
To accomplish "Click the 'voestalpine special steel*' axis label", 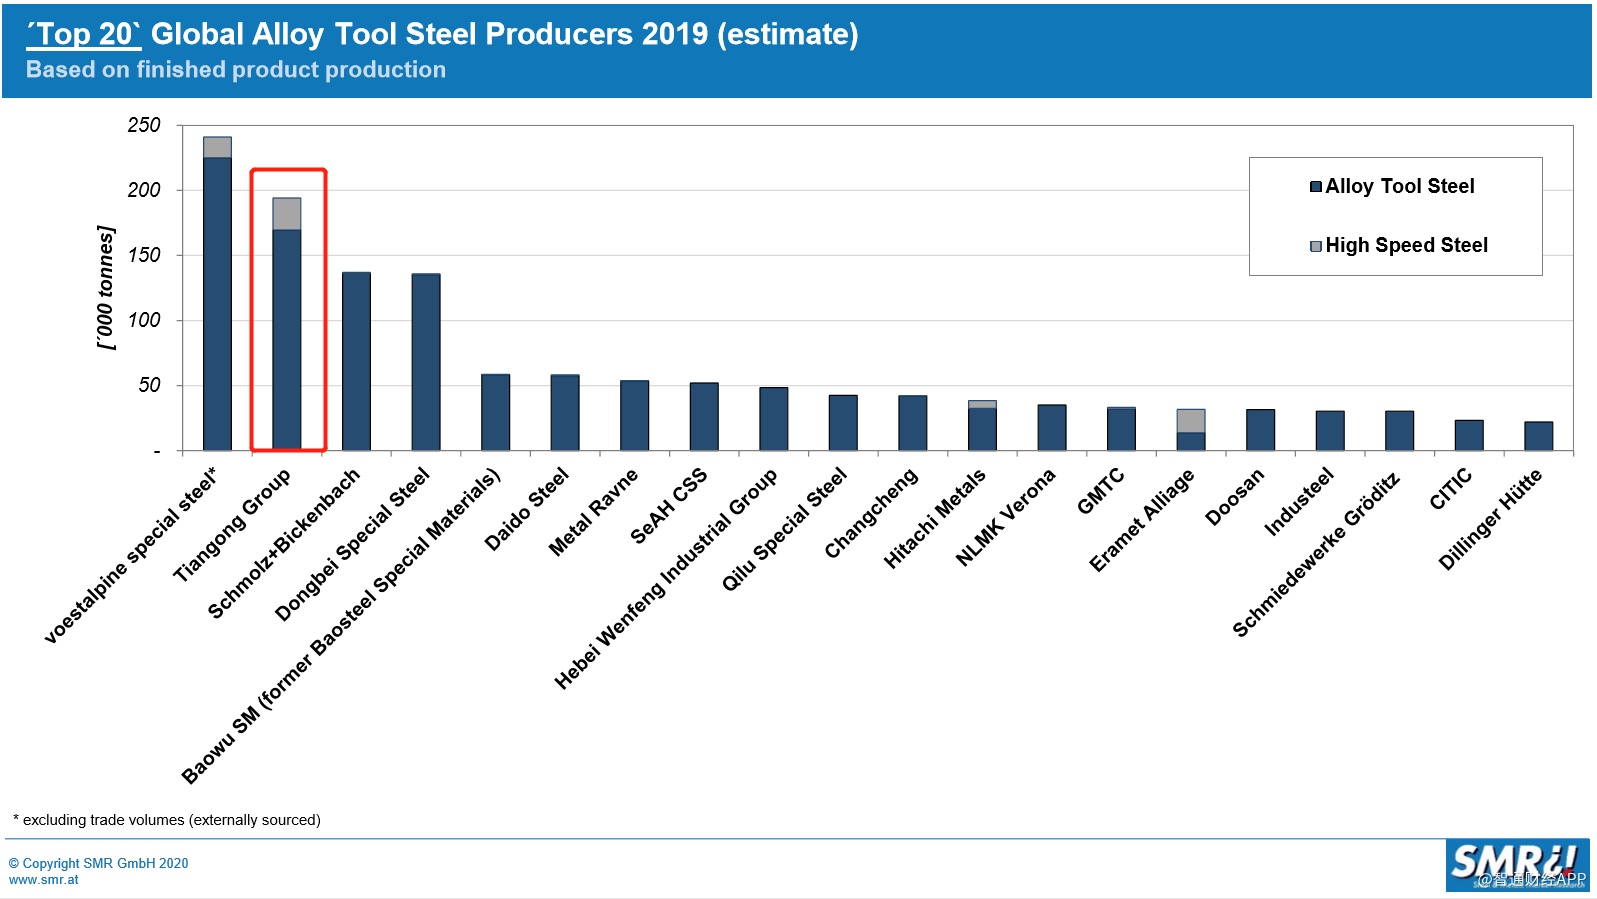I will coord(131,555).
